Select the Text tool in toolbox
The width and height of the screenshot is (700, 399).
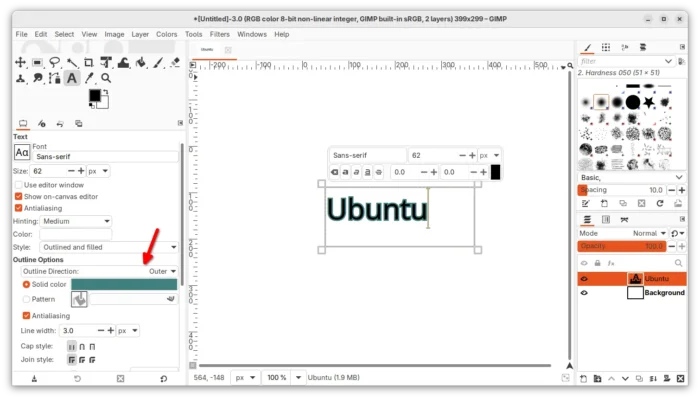[x=71, y=79]
